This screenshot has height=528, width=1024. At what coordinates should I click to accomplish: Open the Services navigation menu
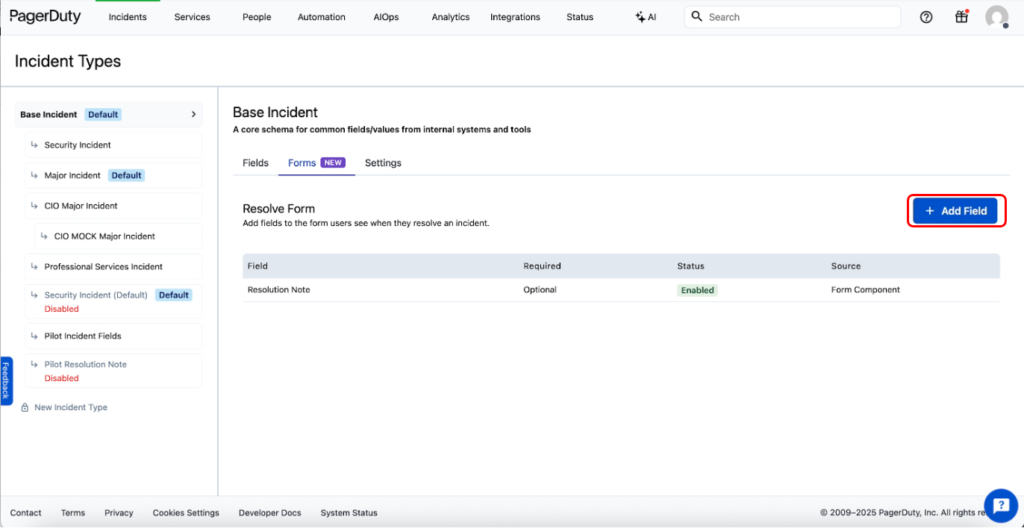(192, 17)
